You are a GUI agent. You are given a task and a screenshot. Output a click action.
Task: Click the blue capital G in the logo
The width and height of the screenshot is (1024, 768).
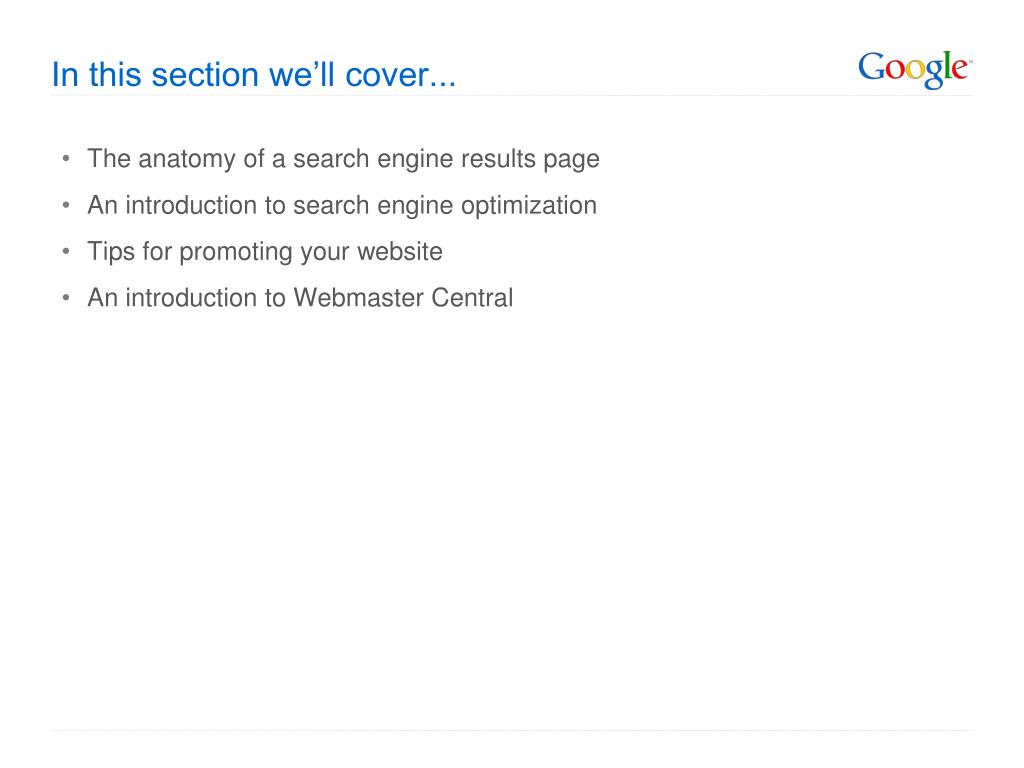(871, 67)
